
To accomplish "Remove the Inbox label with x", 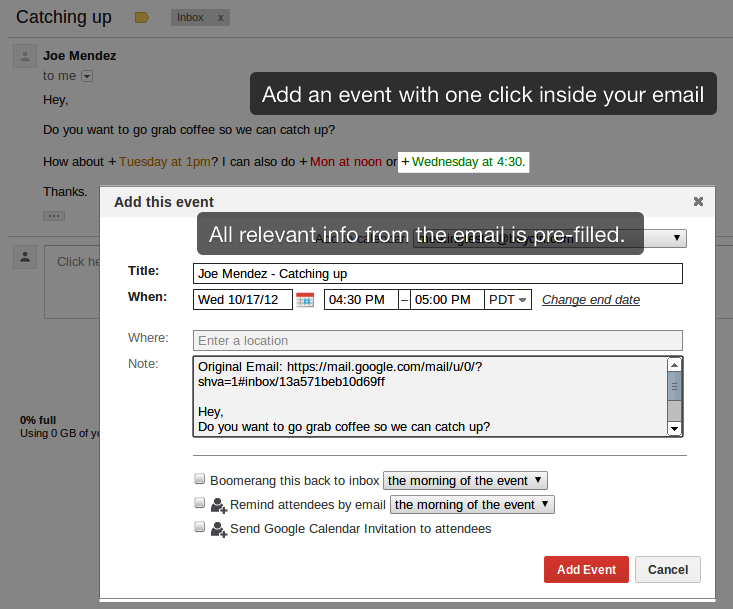I will 221,18.
